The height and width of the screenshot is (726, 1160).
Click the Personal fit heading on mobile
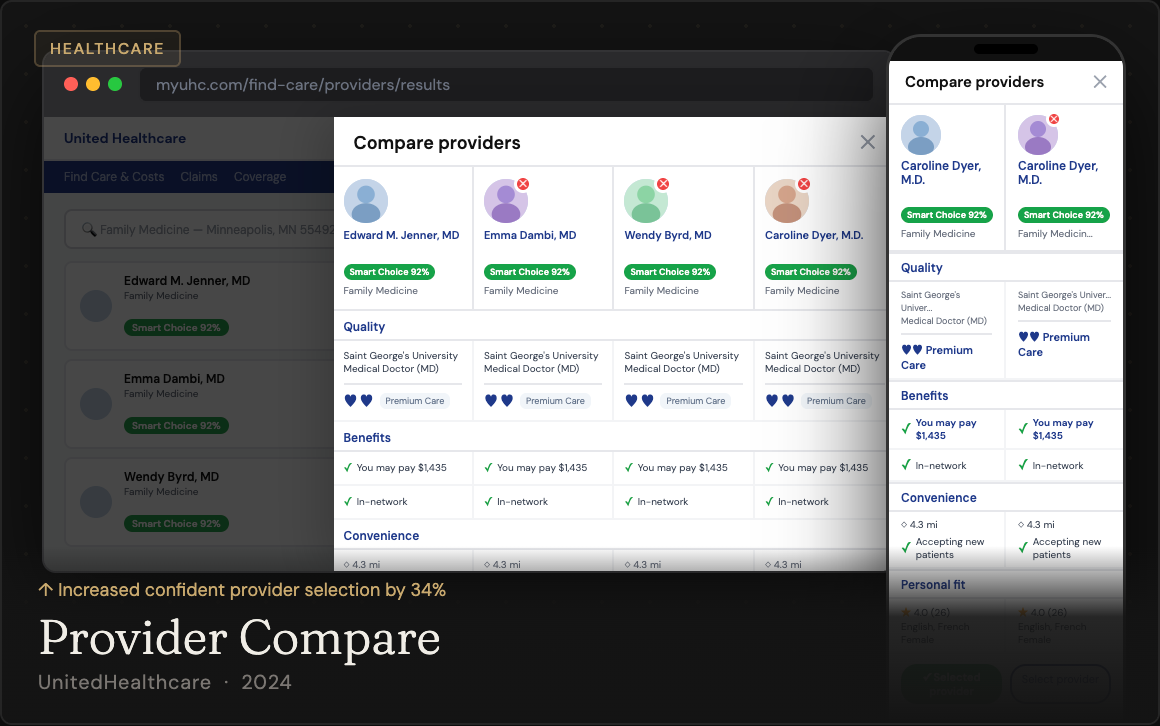[x=932, y=585]
